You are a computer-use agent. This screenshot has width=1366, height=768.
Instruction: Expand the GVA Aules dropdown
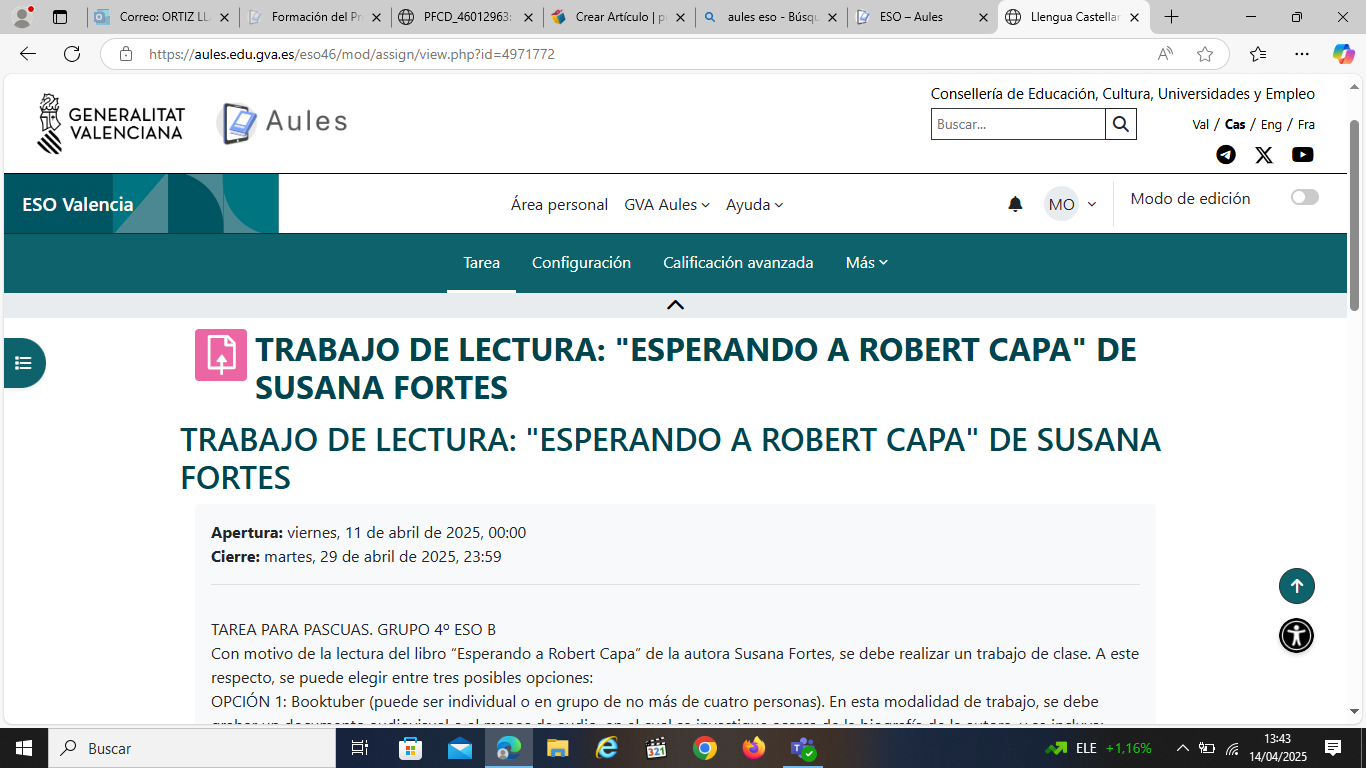pos(667,204)
